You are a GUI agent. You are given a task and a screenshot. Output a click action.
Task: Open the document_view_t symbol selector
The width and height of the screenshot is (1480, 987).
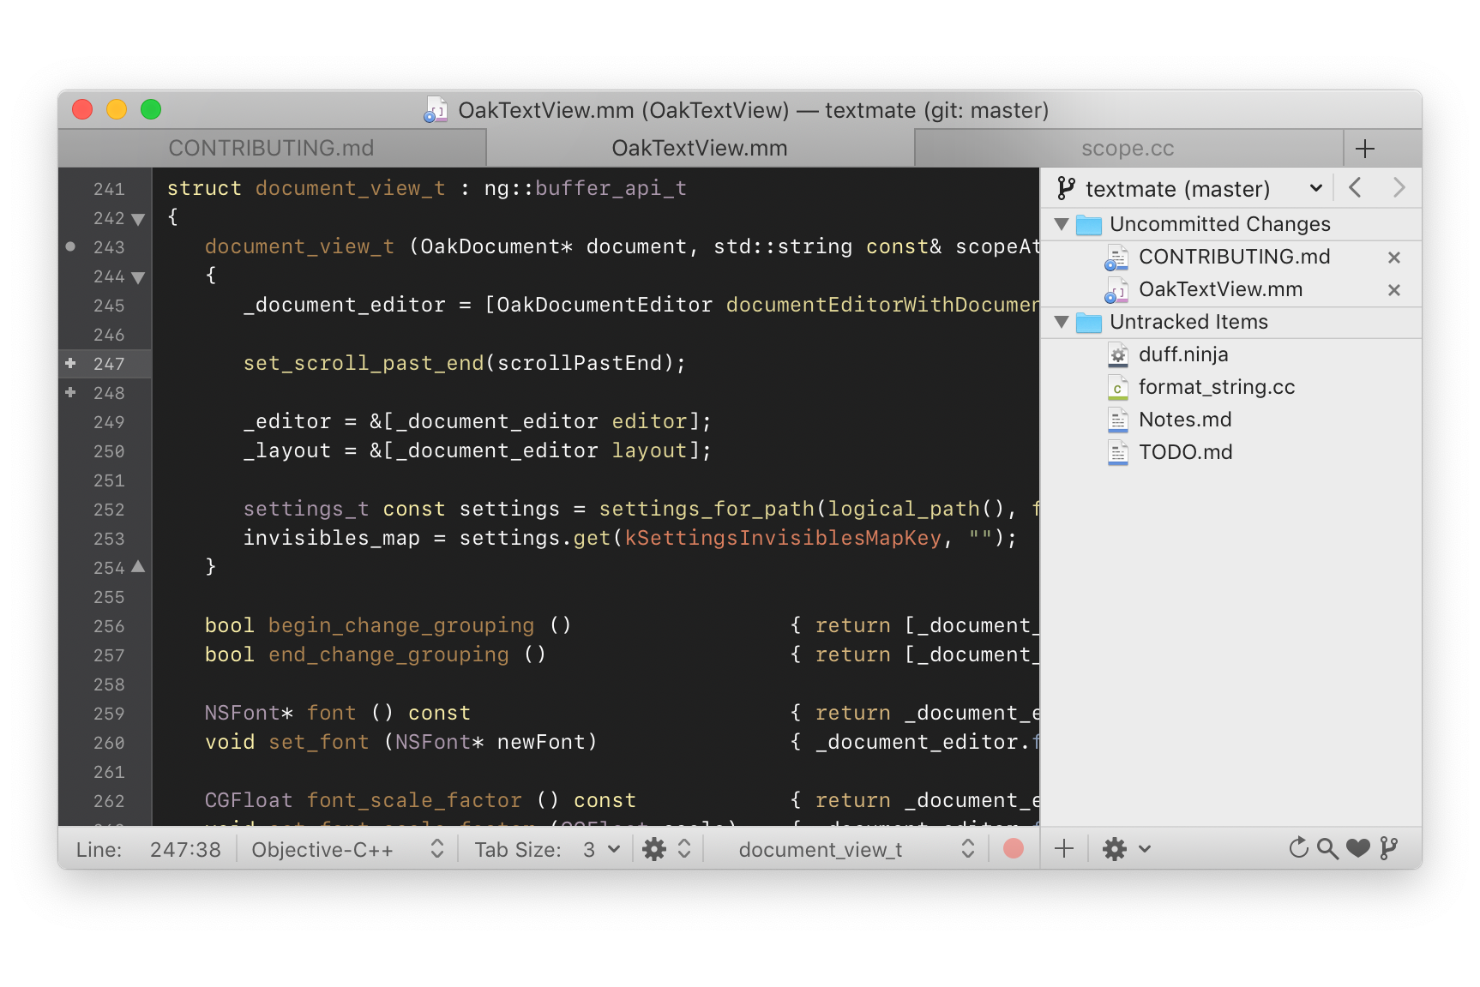coord(854,849)
